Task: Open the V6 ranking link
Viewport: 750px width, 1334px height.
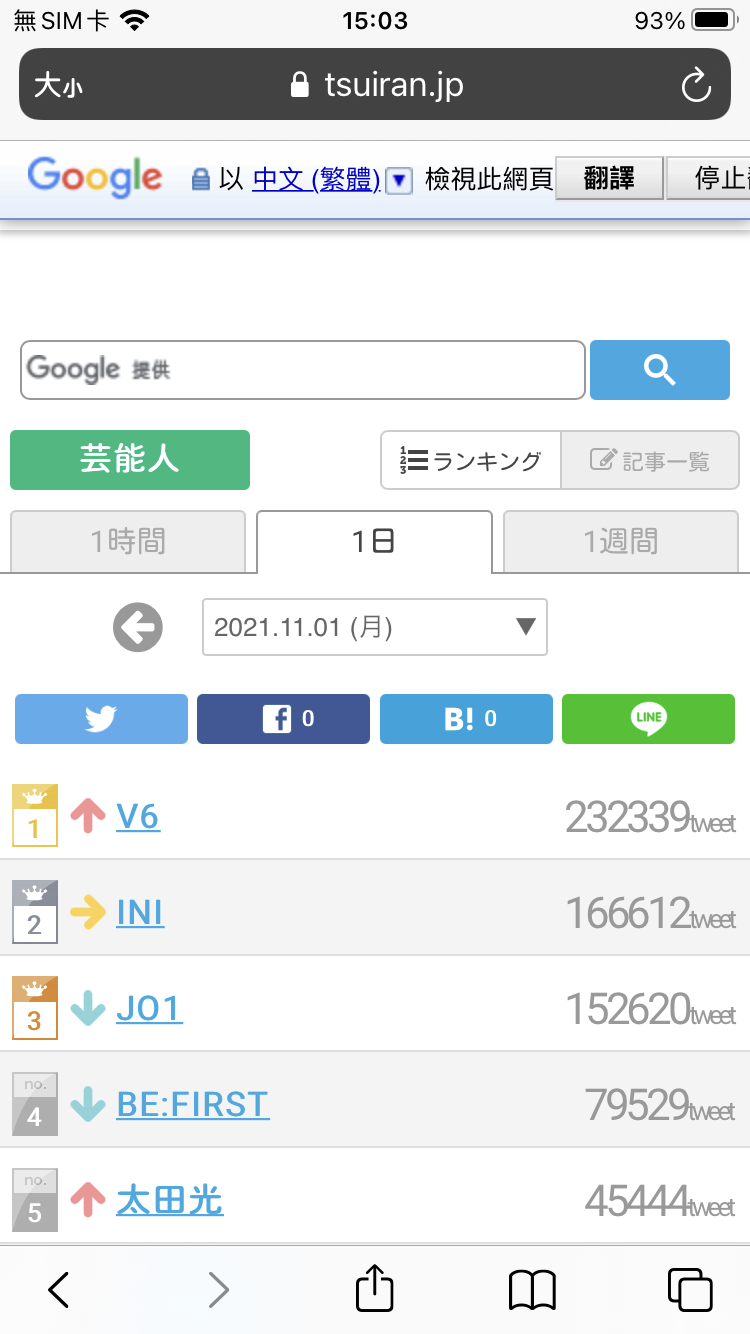Action: coord(138,817)
